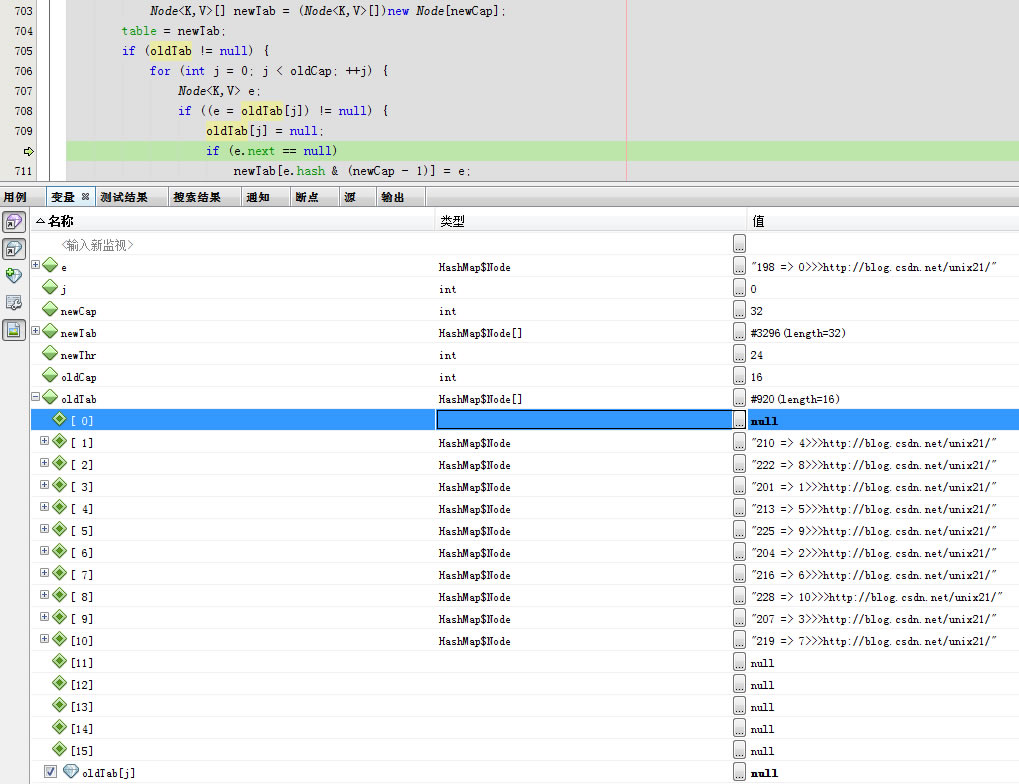Switch to the 断点 tab
Screen dimensions: 1019x784
(307, 197)
